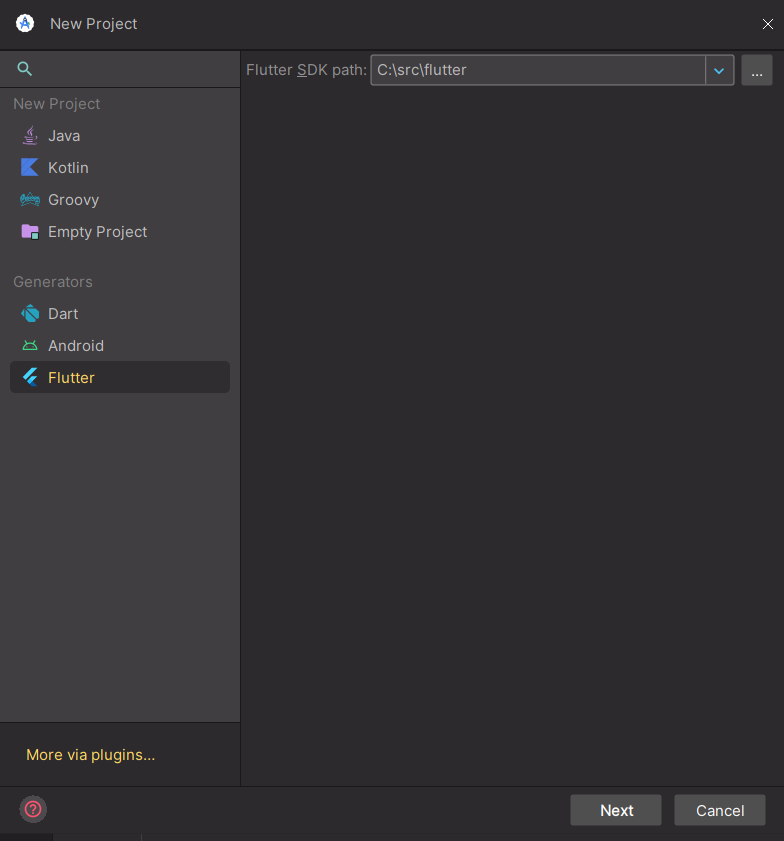Click the New Project section heading in the list
Viewport: 784px width, 841px height.
pyautogui.click(x=56, y=104)
